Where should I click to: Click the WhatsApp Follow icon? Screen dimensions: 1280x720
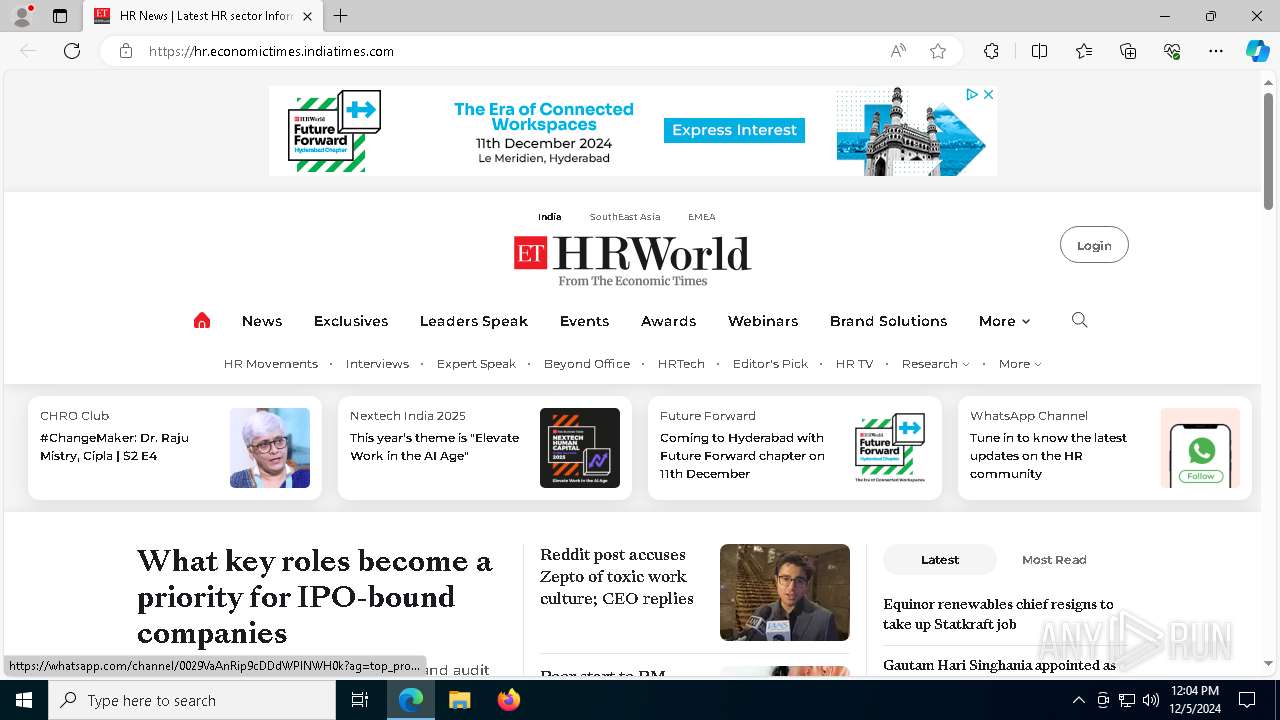[1200, 448]
